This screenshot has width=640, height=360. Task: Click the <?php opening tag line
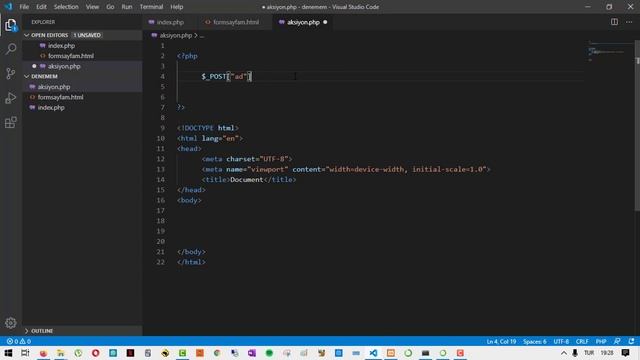pyautogui.click(x=187, y=56)
